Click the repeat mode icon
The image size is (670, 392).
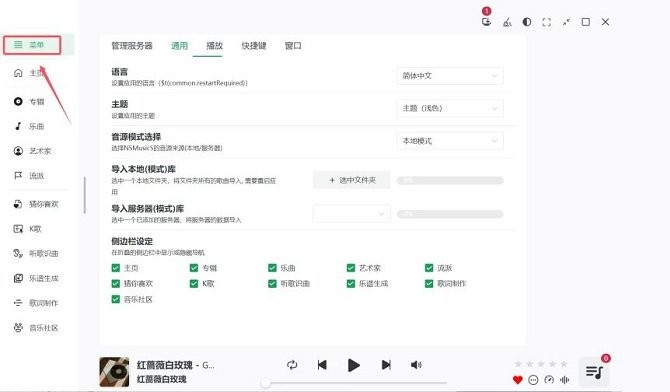click(x=292, y=365)
